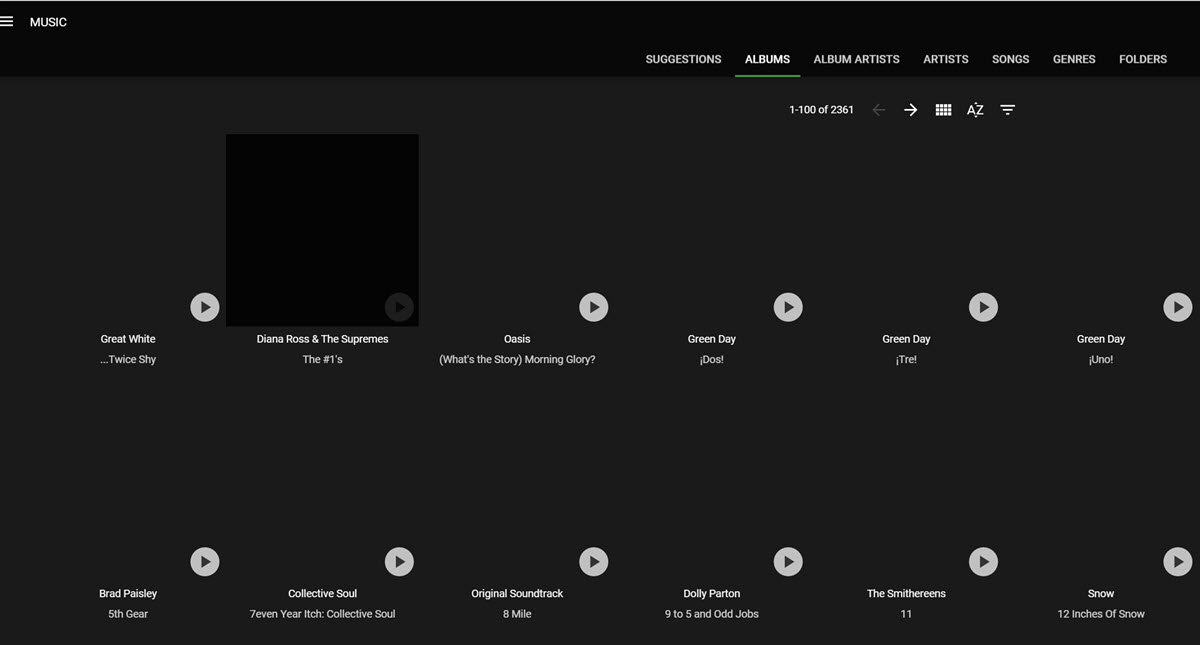1200x645 pixels.
Task: Open the ¡Tre! album title
Action: coord(906,359)
